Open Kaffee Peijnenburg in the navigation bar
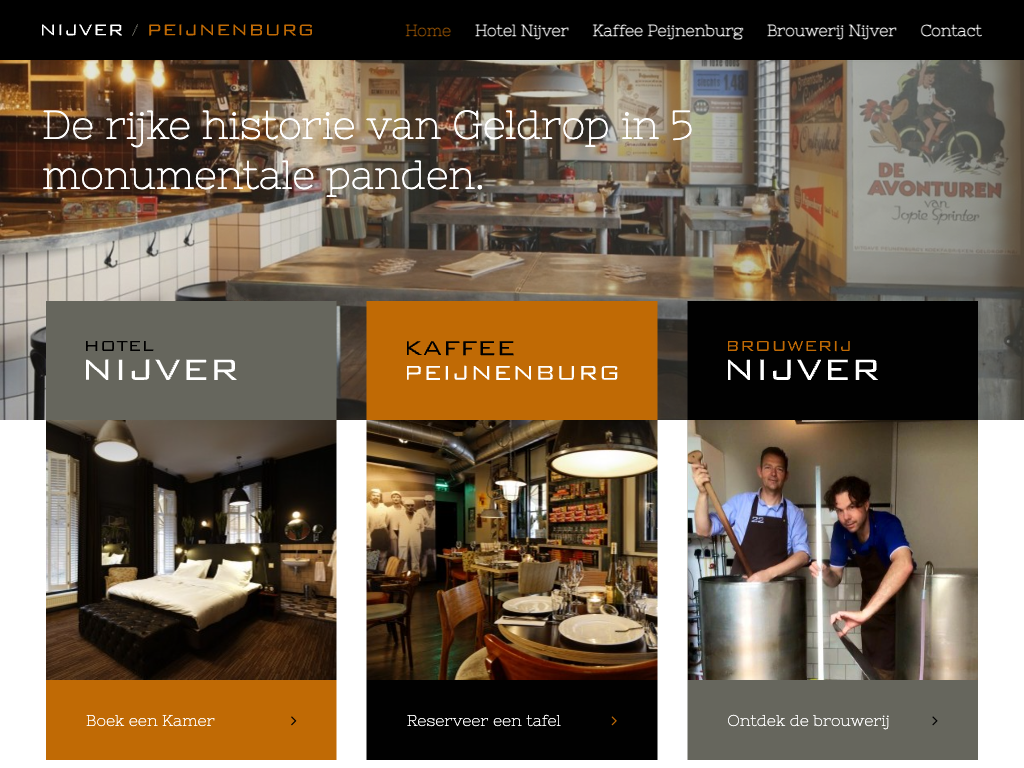Viewport: 1024px width, 768px height. [667, 31]
